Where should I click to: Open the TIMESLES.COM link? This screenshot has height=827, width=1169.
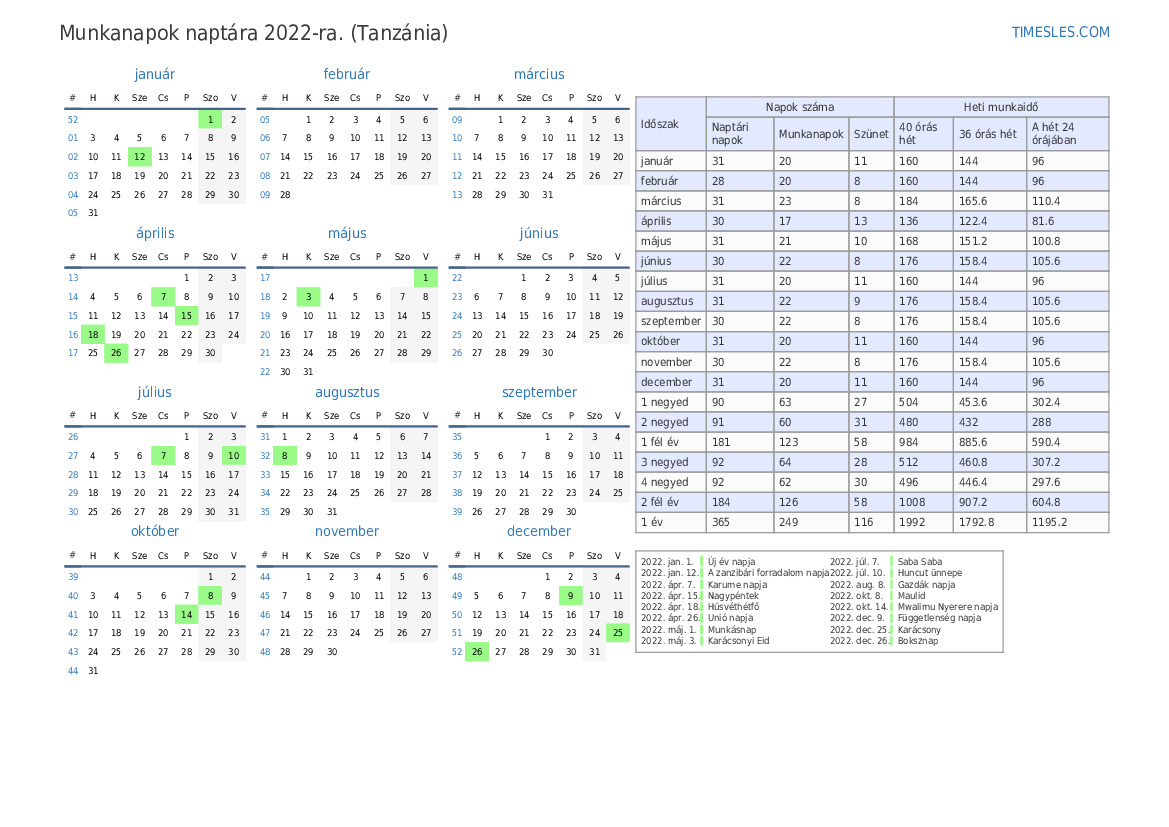pyautogui.click(x=1060, y=32)
